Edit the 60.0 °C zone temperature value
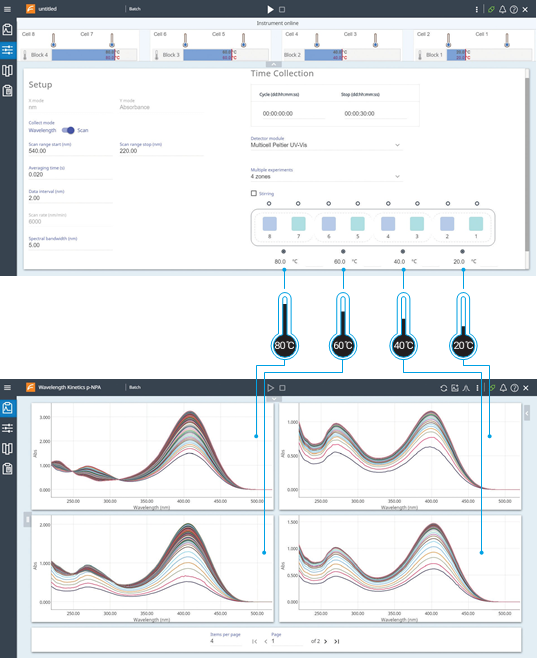This screenshot has width=539, height=659. pos(340,261)
